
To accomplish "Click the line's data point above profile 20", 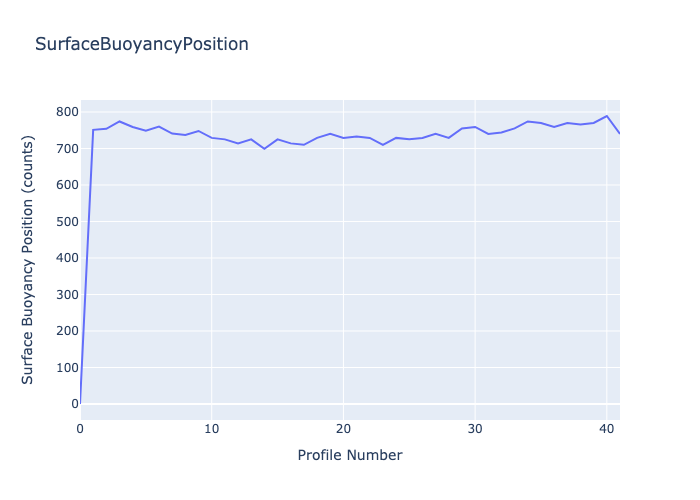I will [x=343, y=138].
